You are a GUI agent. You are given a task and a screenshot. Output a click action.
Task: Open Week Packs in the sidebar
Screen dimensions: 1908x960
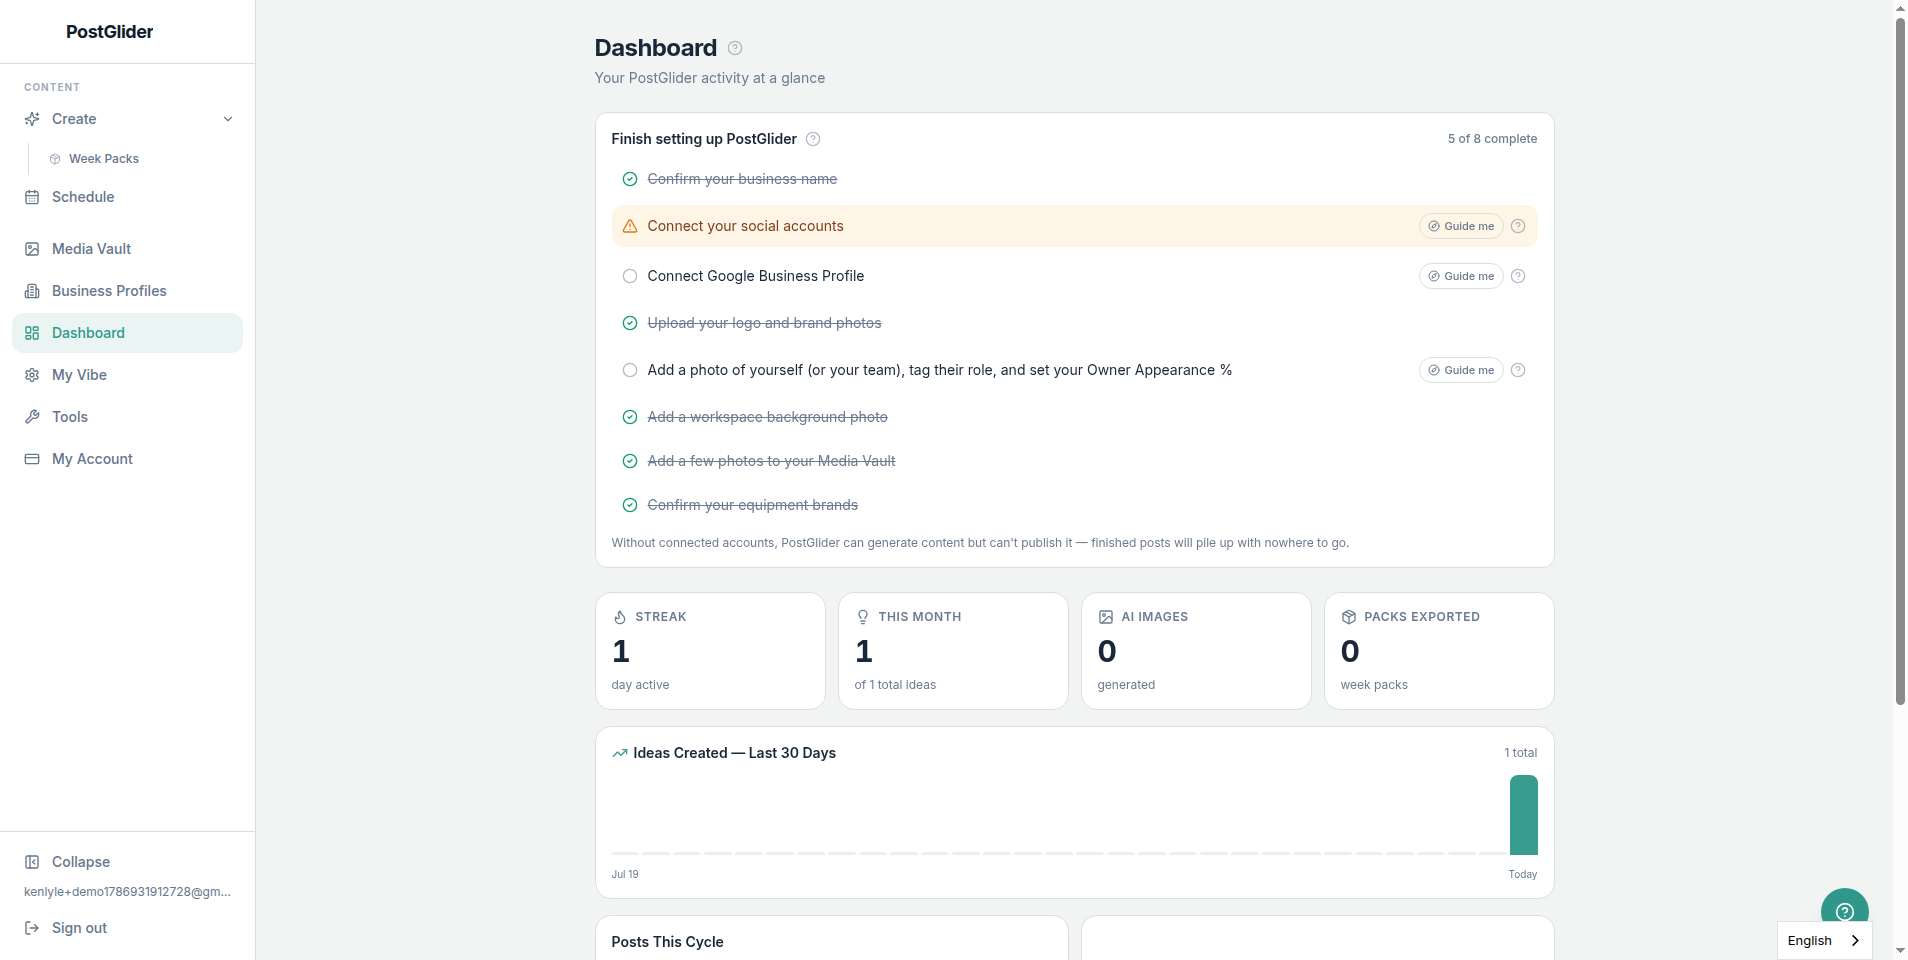[x=104, y=159]
